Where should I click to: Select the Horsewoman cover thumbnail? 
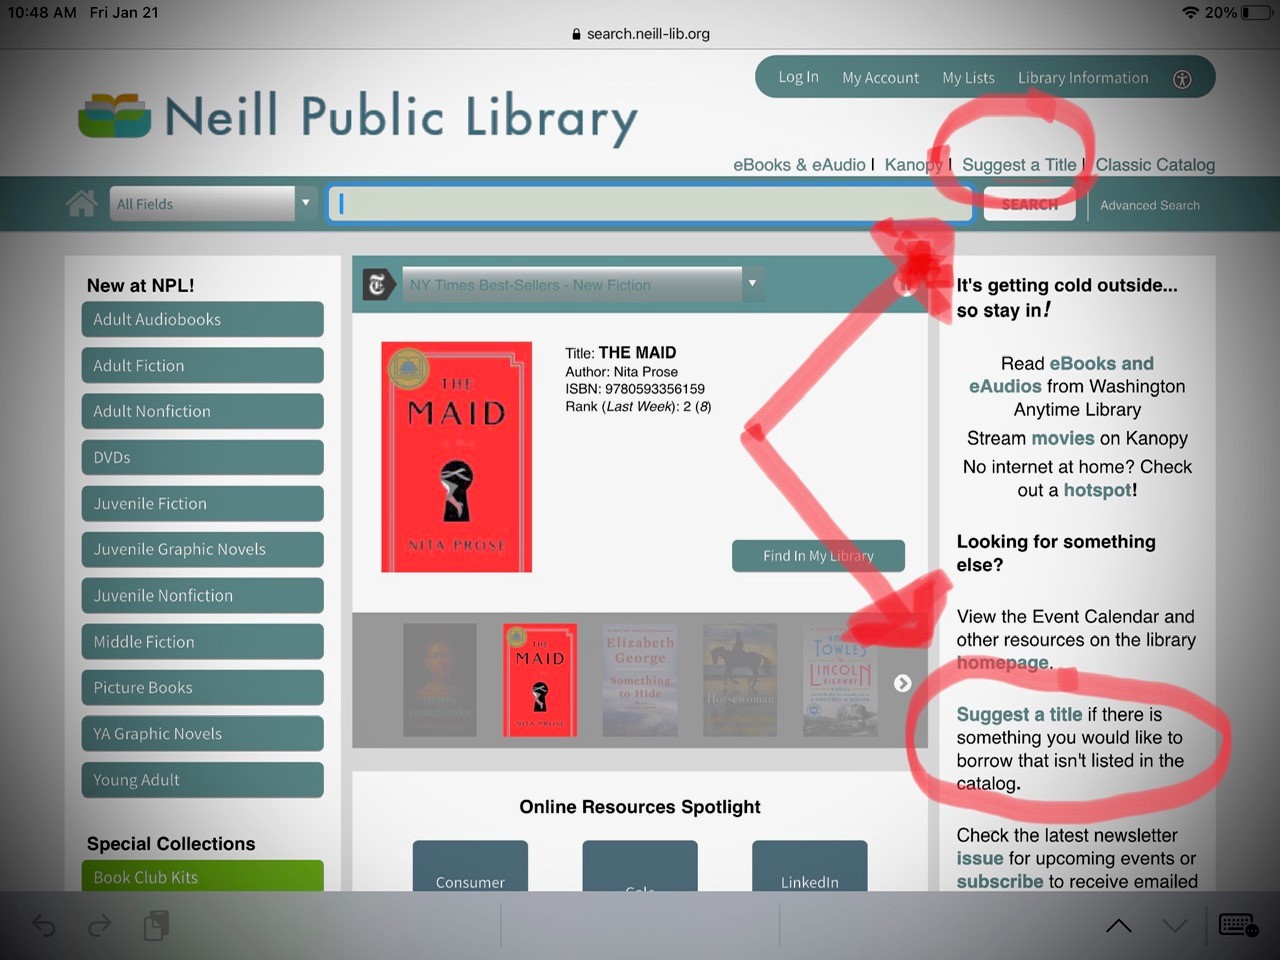pos(740,680)
